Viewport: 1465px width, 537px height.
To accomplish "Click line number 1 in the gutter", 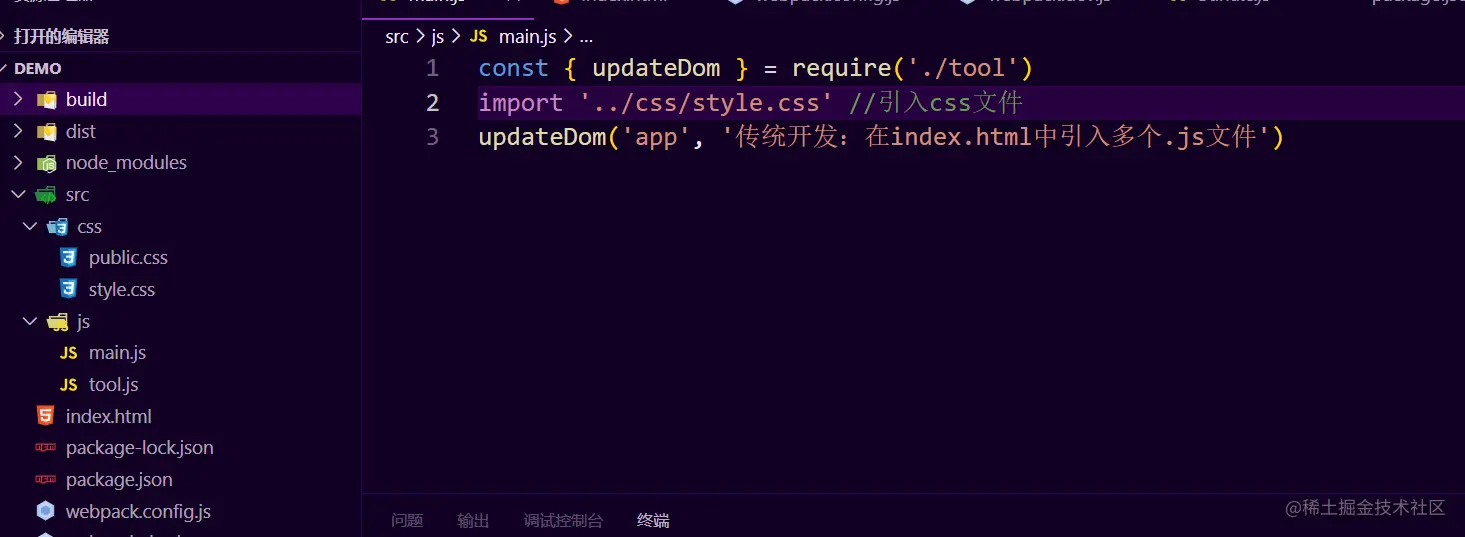I will pyautogui.click(x=432, y=69).
